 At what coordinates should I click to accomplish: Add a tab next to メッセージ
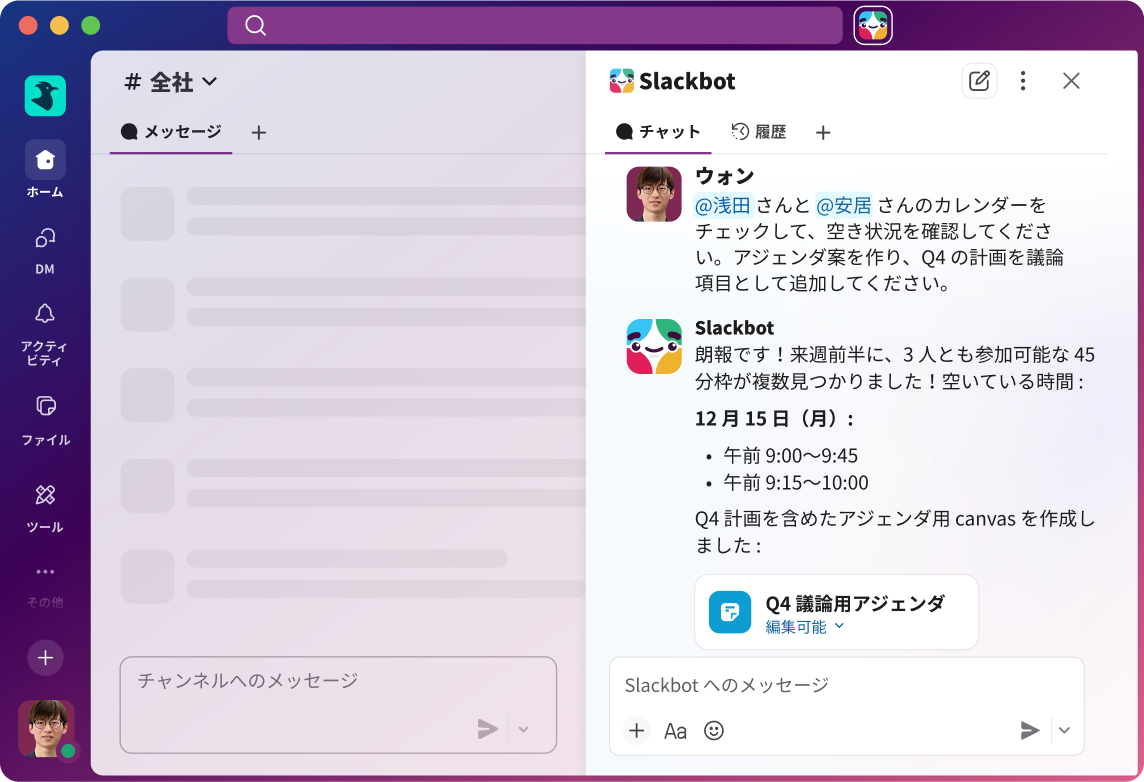258,133
